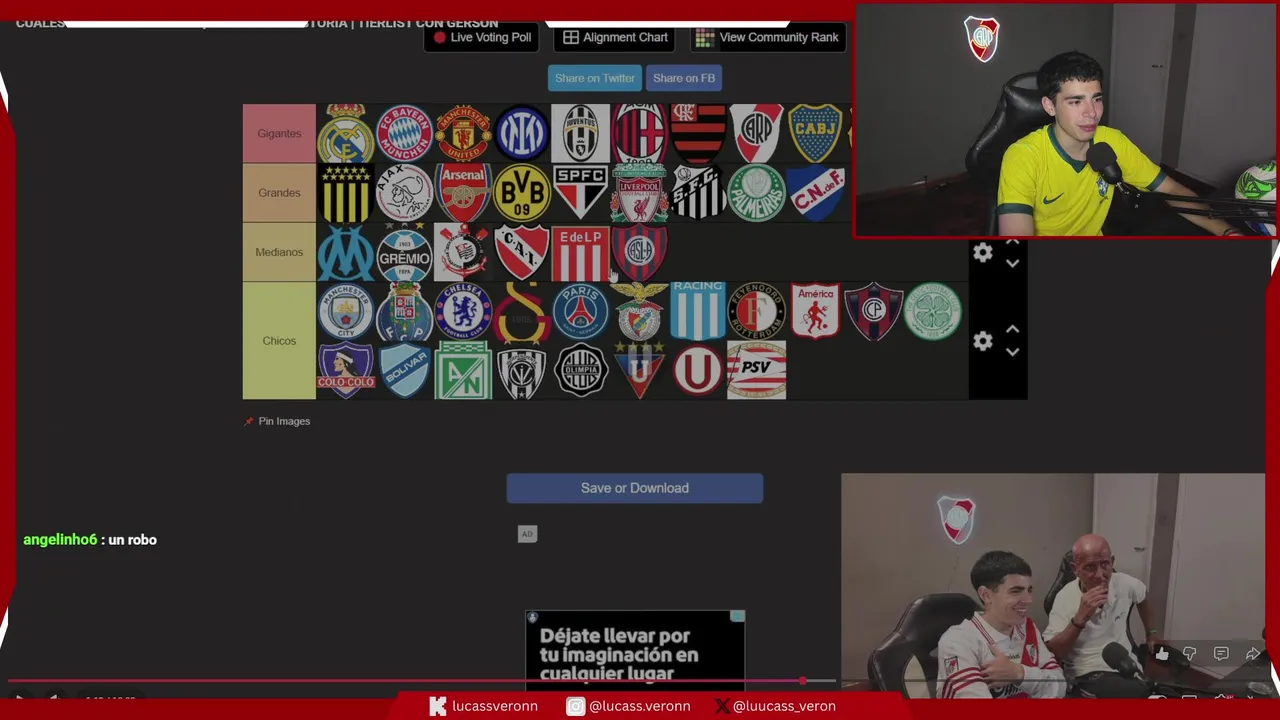Select the SPFC São Paulo crest
1280x720 pixels.
pos(581,193)
